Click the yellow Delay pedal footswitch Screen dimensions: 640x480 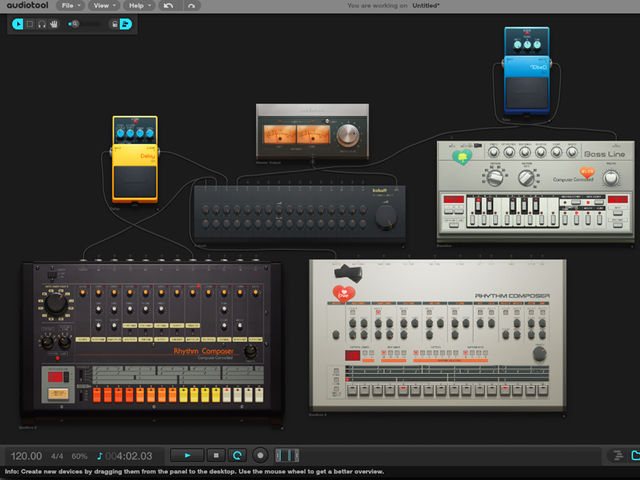tap(134, 182)
